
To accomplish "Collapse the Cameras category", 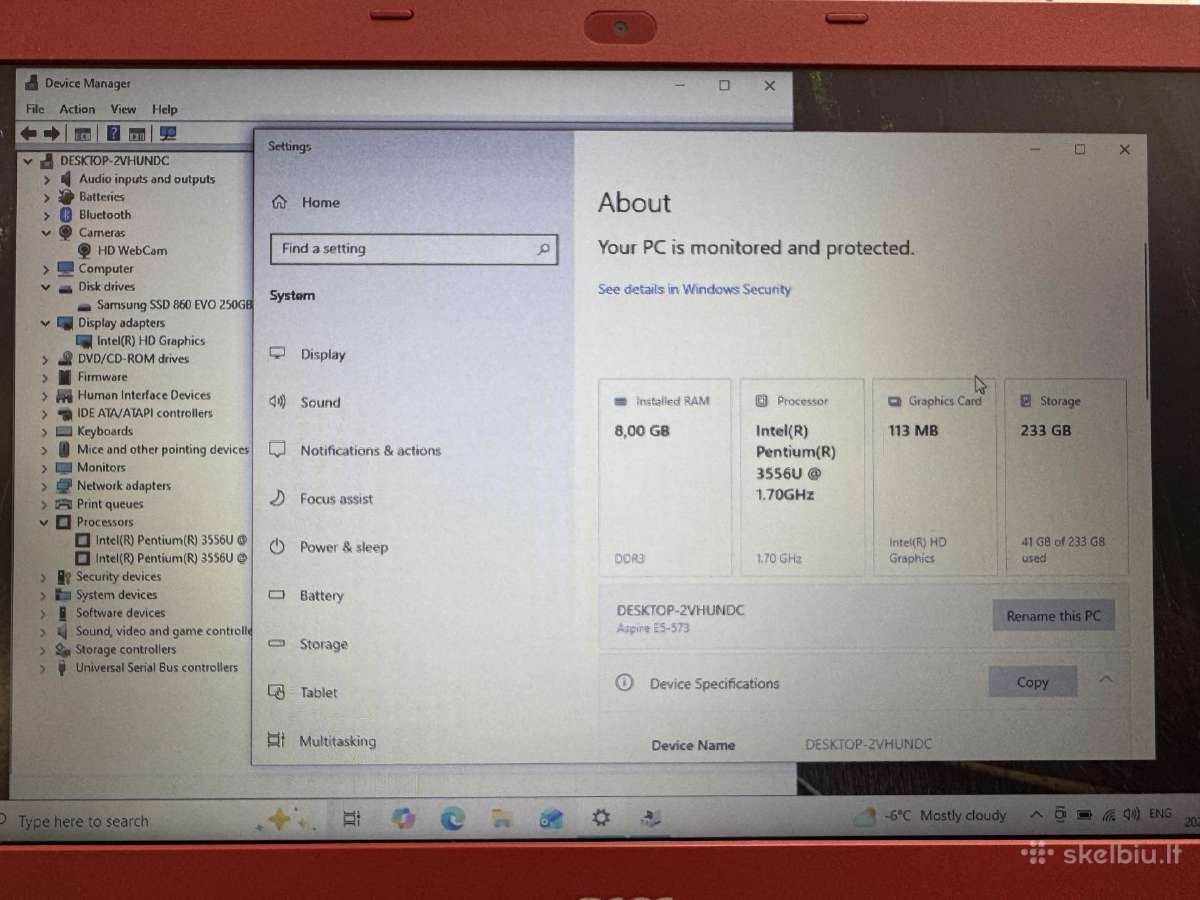I will coord(46,233).
